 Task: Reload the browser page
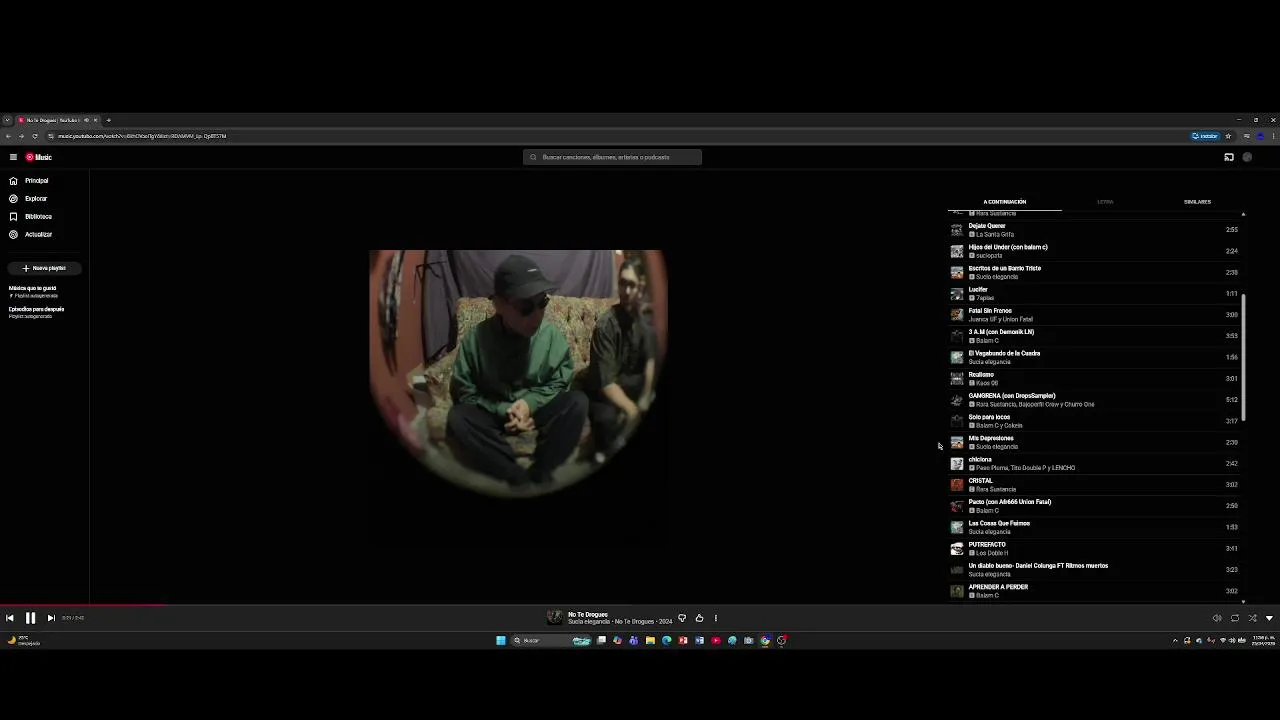coord(35,136)
